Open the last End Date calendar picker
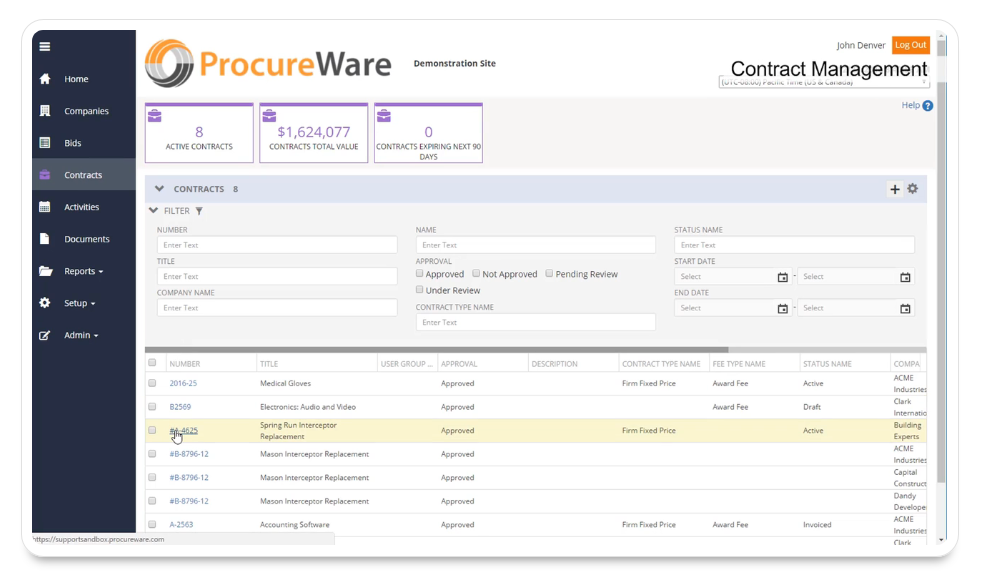 (905, 308)
